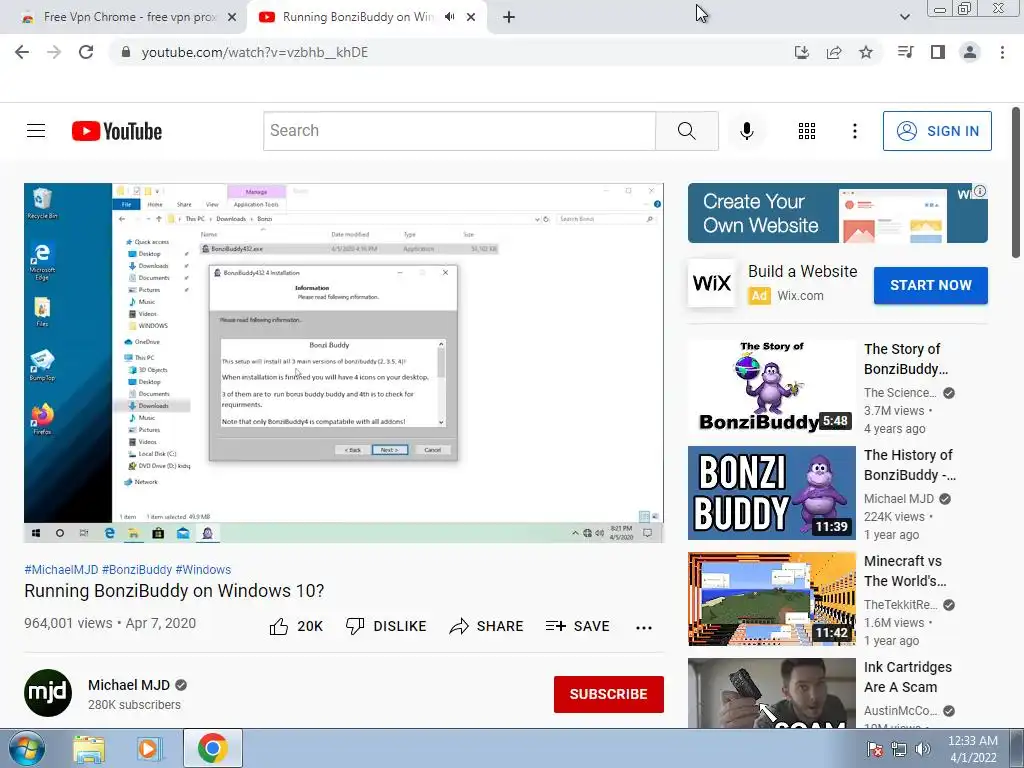The image size is (1024, 768).
Task: Open a new tab with the plus button
Action: 509,17
